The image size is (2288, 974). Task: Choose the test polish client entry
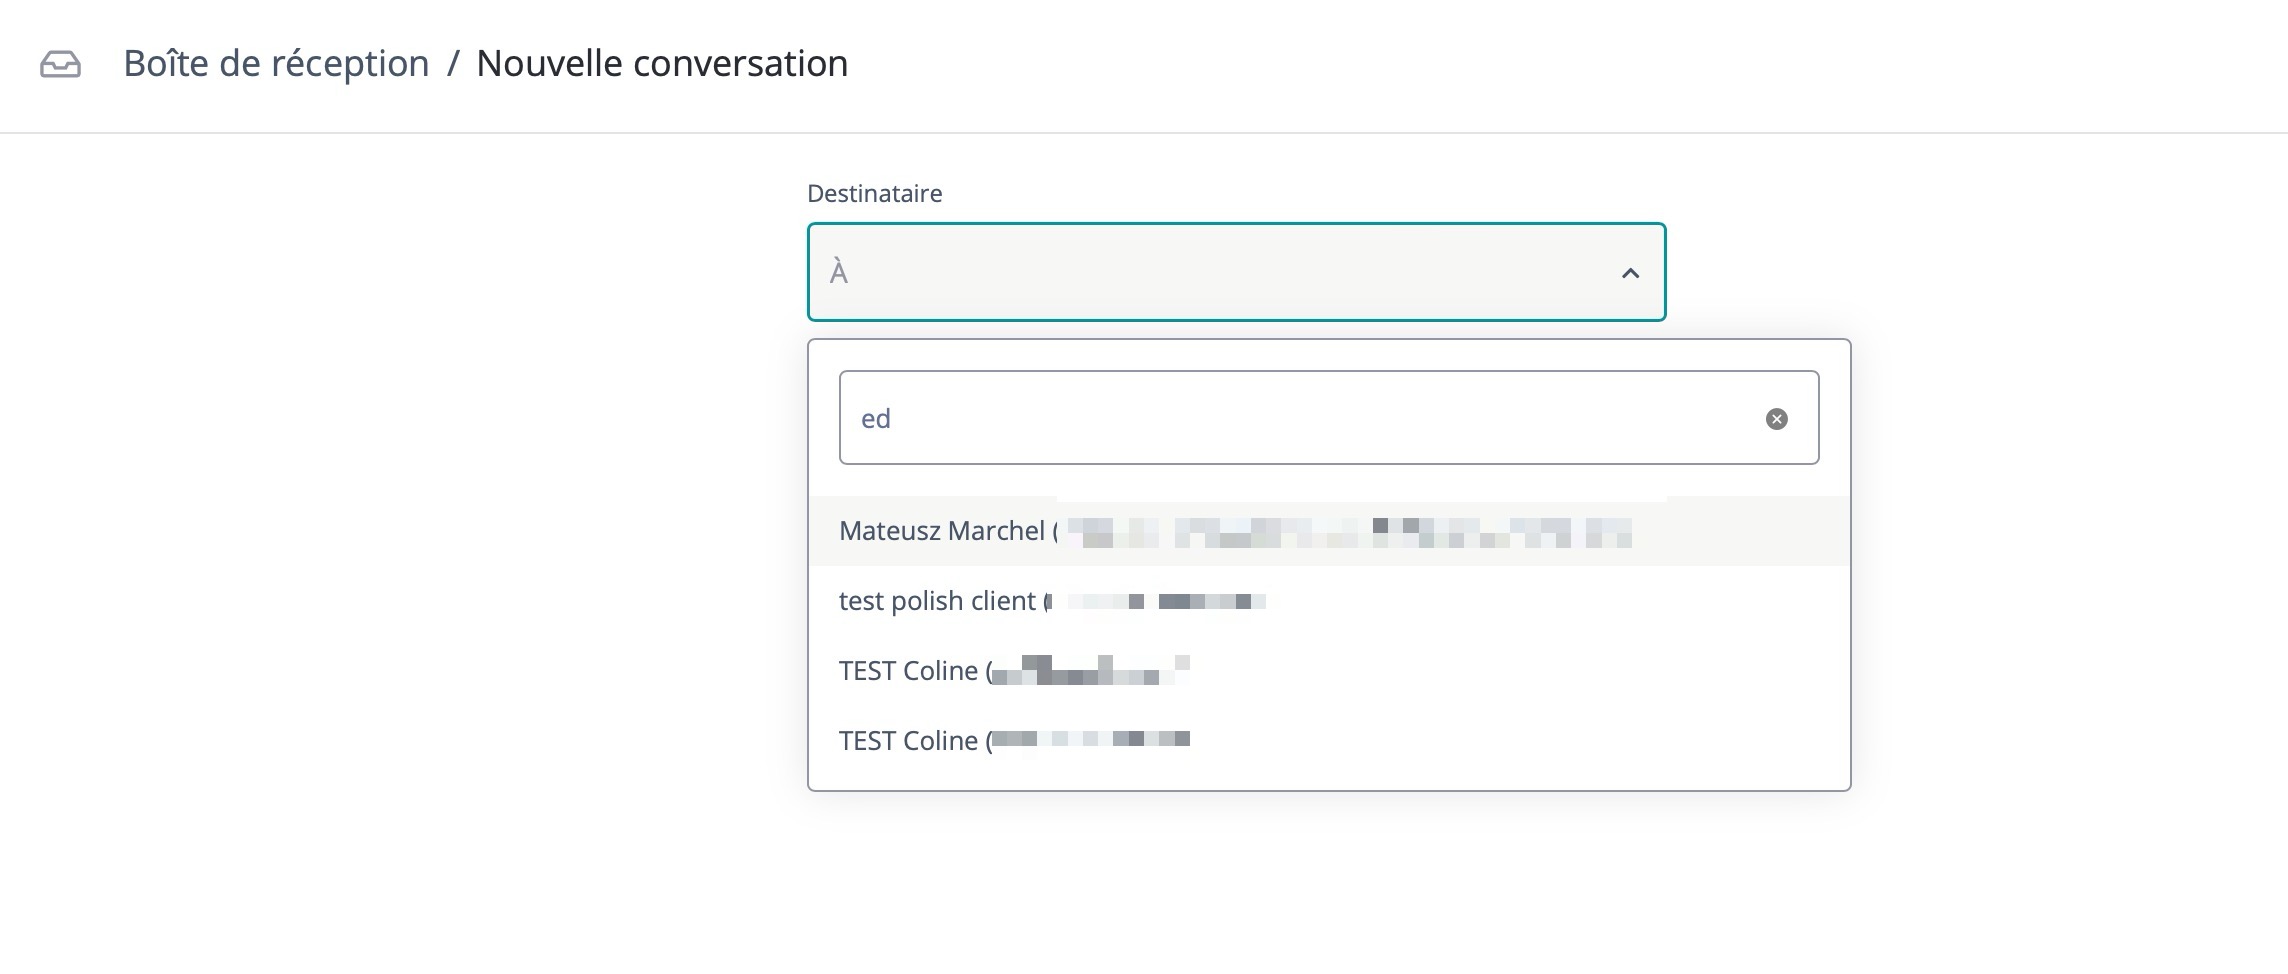(937, 601)
